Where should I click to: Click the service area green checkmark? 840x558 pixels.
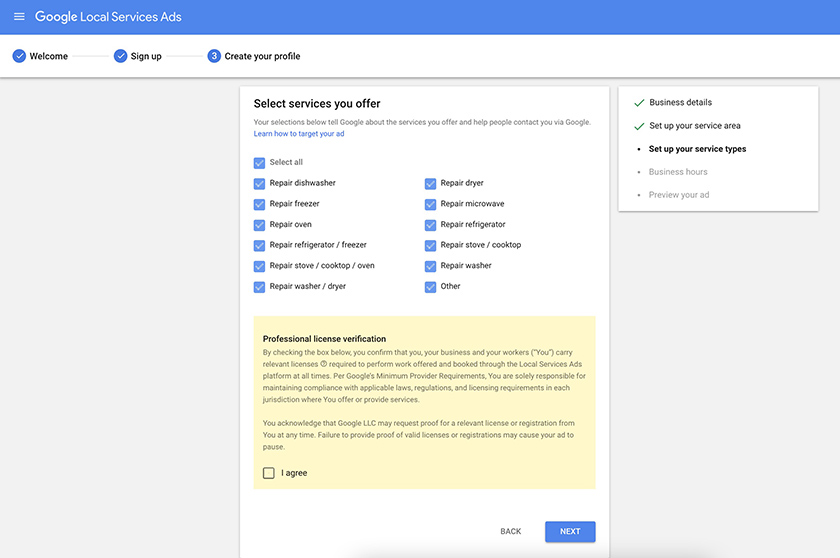point(639,126)
